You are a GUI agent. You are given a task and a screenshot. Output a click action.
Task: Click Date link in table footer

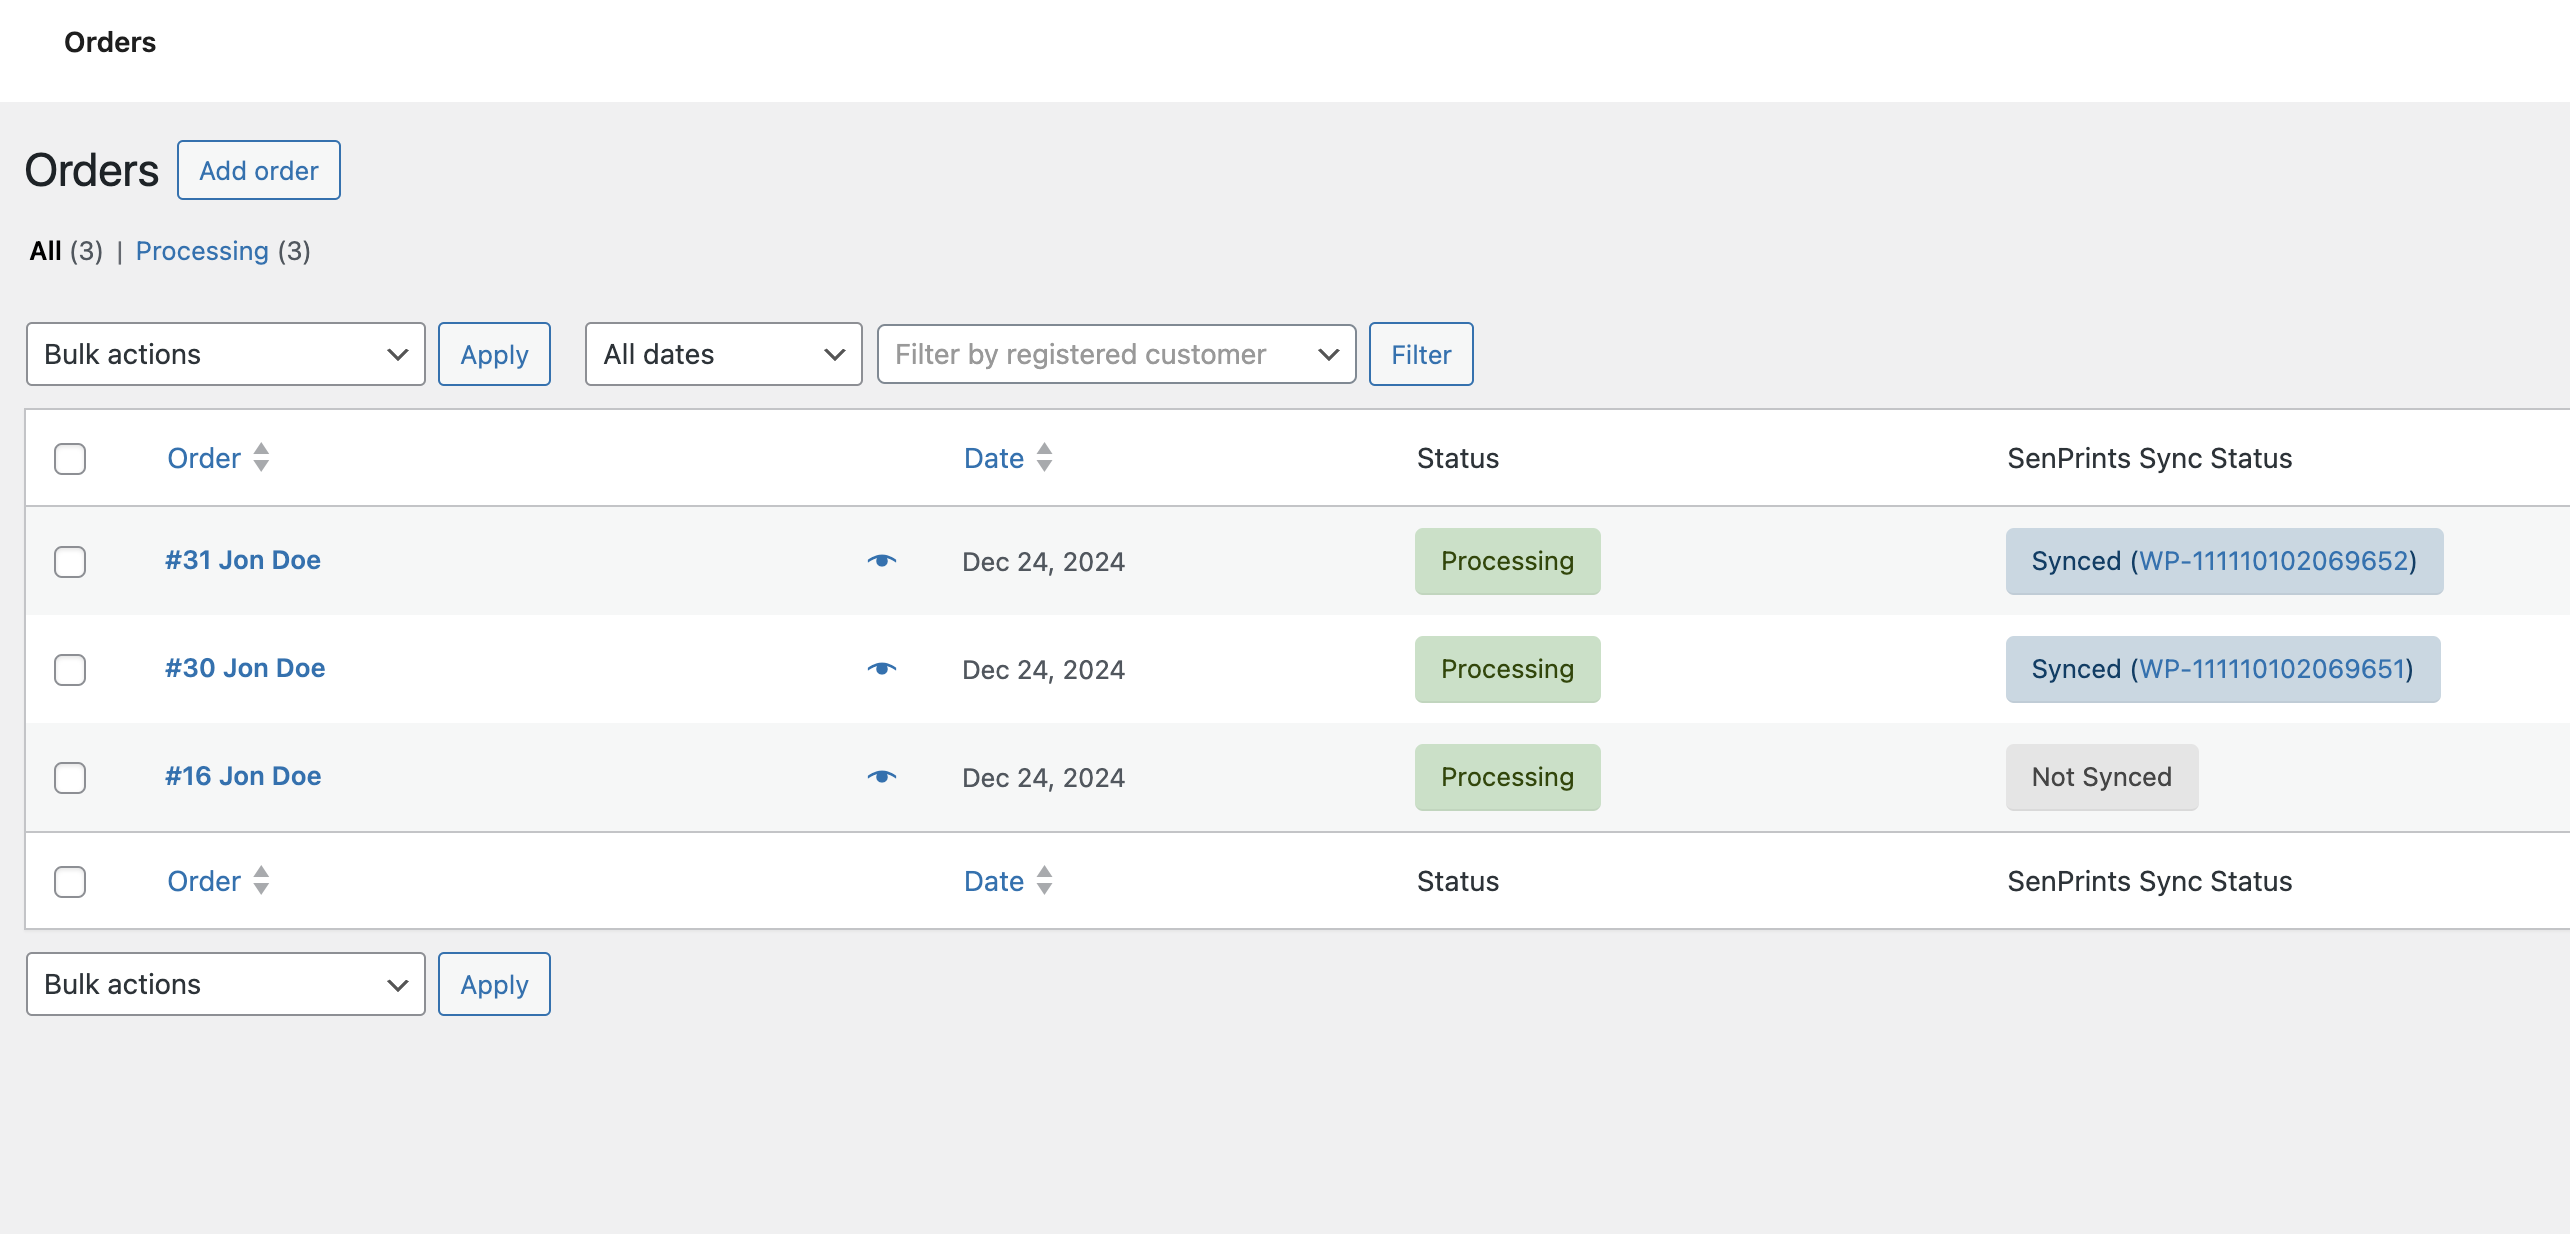click(x=994, y=881)
